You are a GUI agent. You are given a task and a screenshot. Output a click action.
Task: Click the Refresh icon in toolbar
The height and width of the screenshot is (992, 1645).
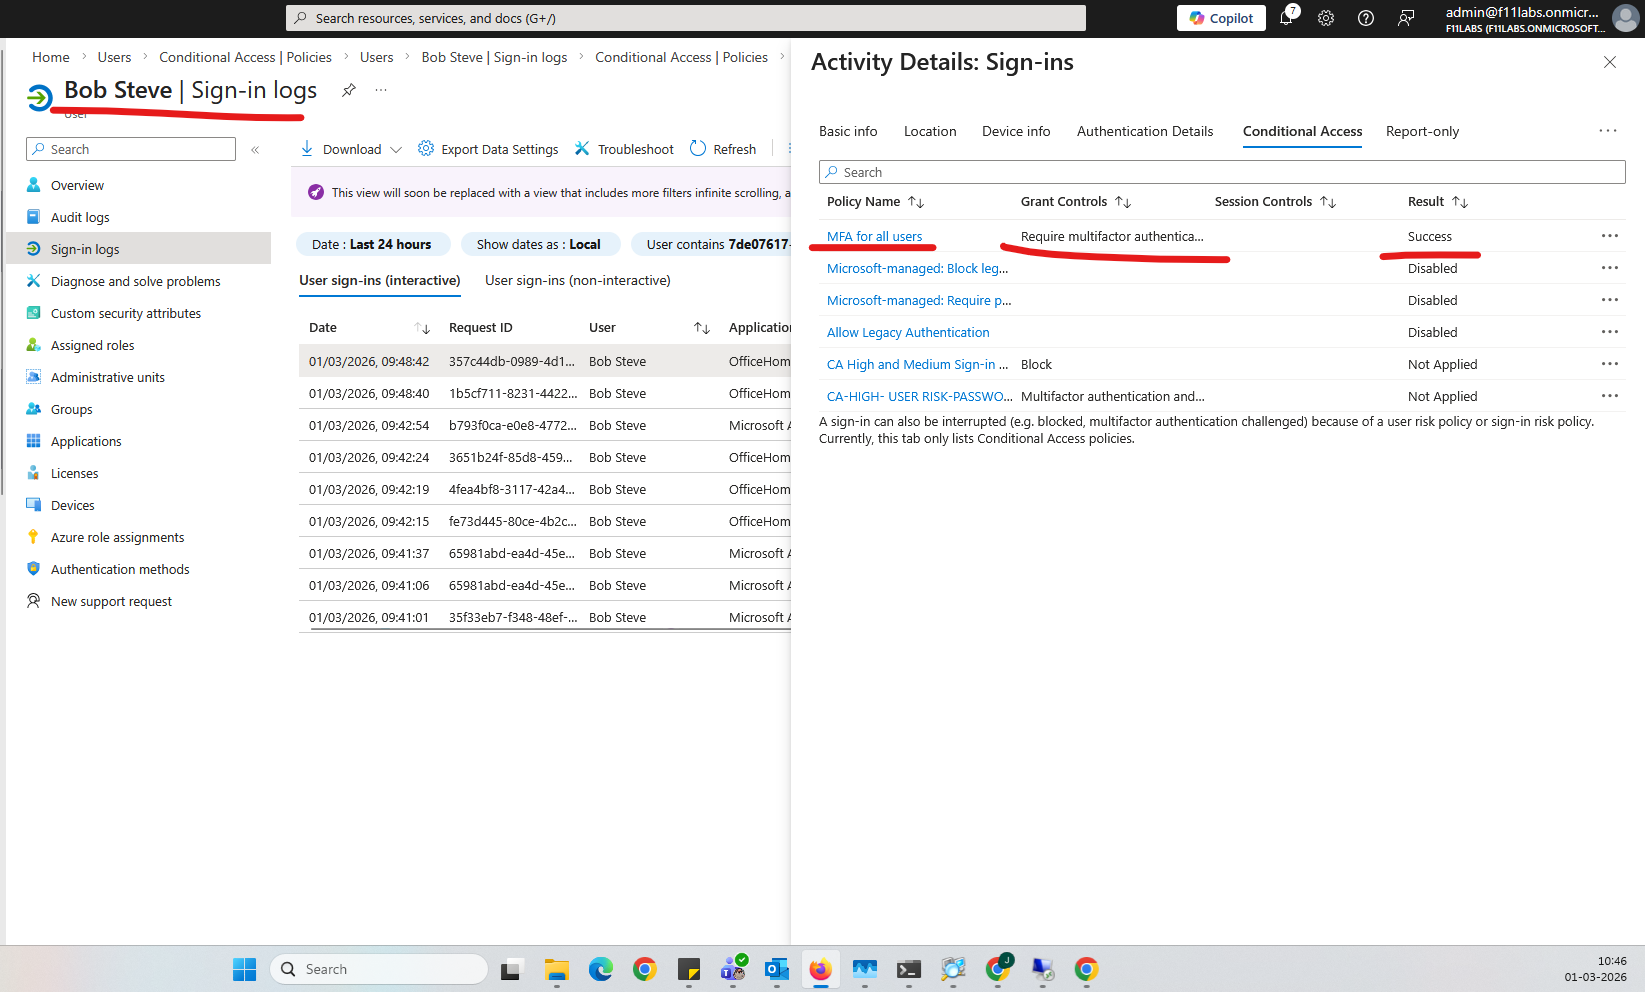pyautogui.click(x=698, y=149)
